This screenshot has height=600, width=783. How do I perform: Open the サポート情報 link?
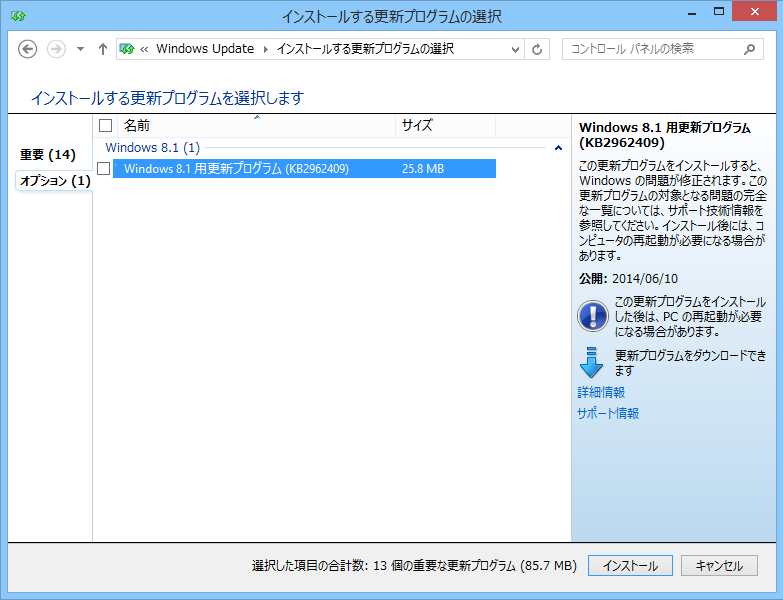608,413
